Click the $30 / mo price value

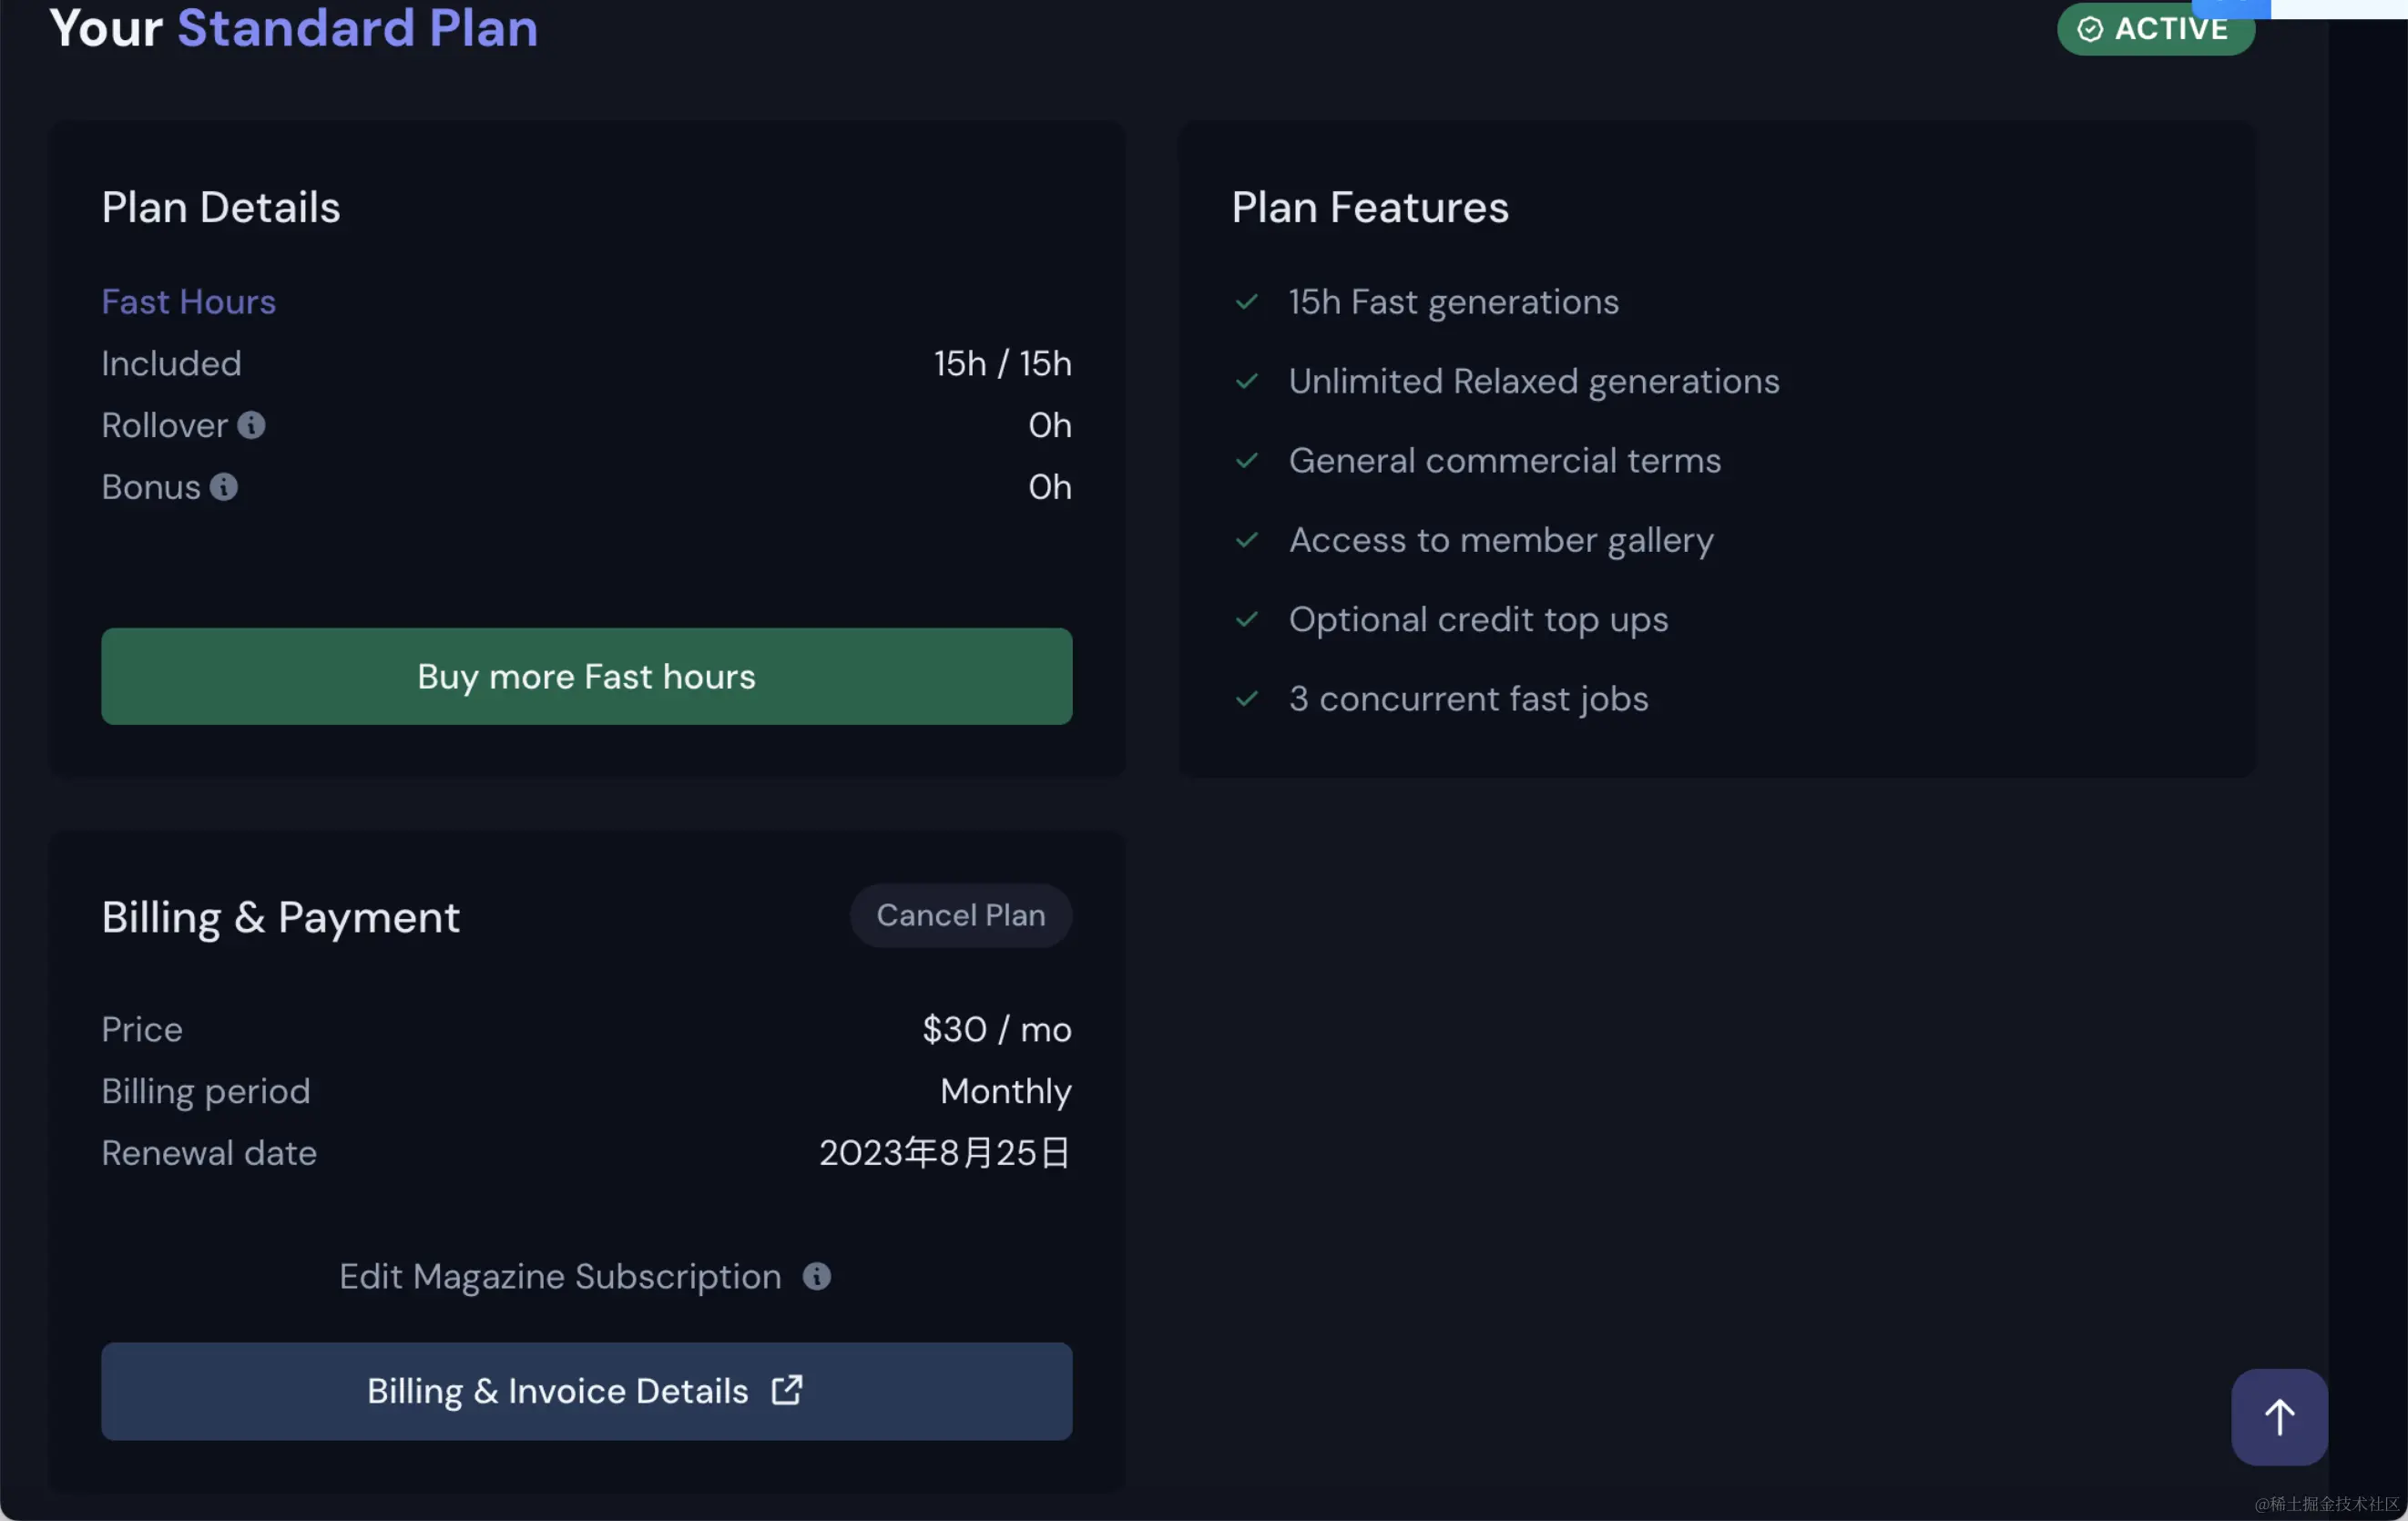(x=996, y=1029)
